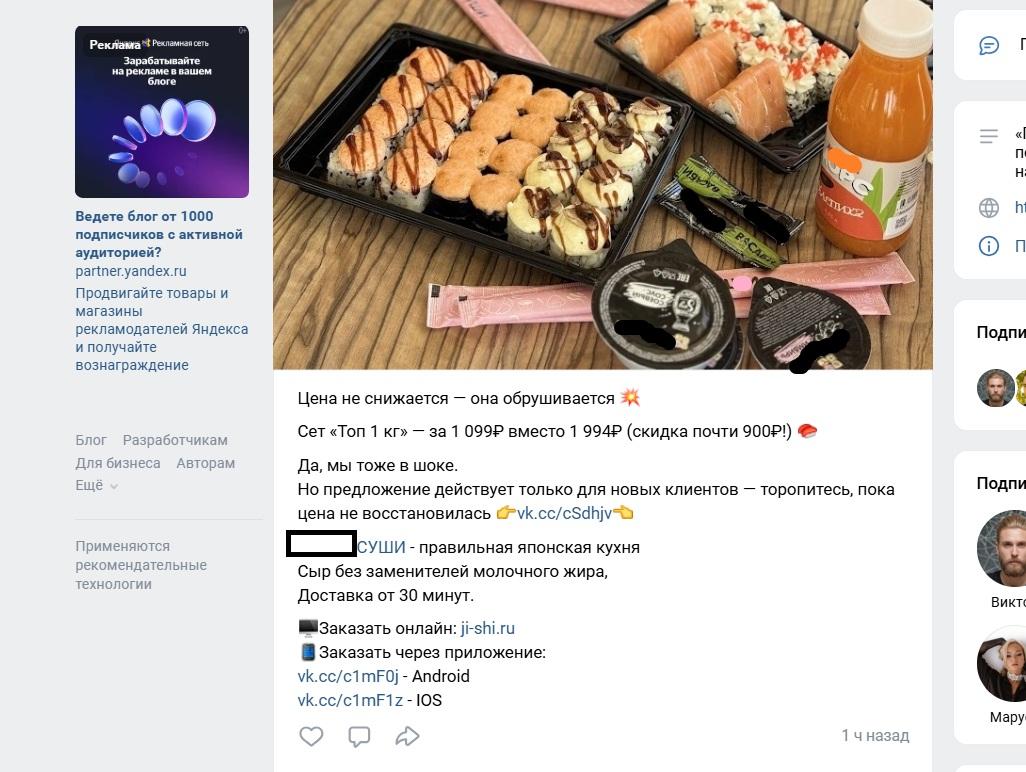Viewport: 1026px width, 772px height.
Task: Open partner.yandex.ru from the advertisement
Action: pyautogui.click(x=129, y=271)
